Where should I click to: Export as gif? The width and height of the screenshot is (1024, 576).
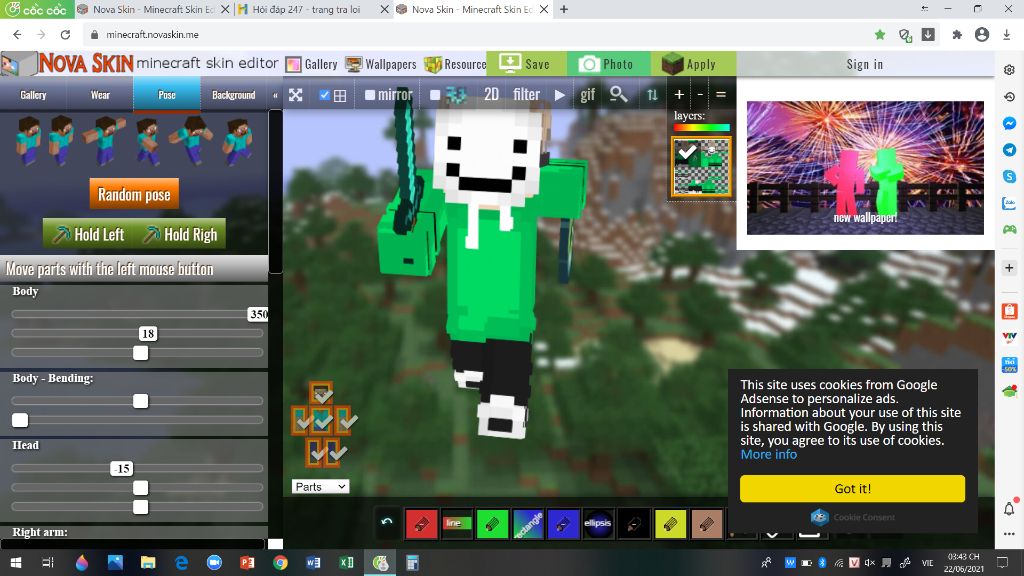[587, 95]
